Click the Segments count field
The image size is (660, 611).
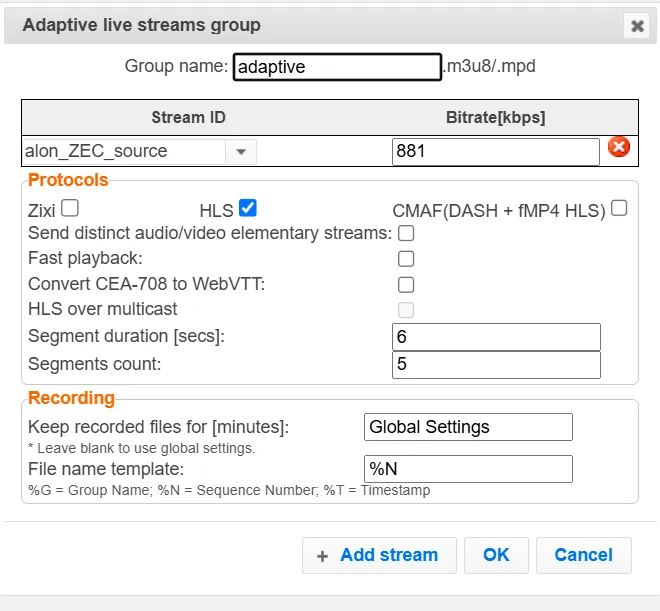coord(496,364)
